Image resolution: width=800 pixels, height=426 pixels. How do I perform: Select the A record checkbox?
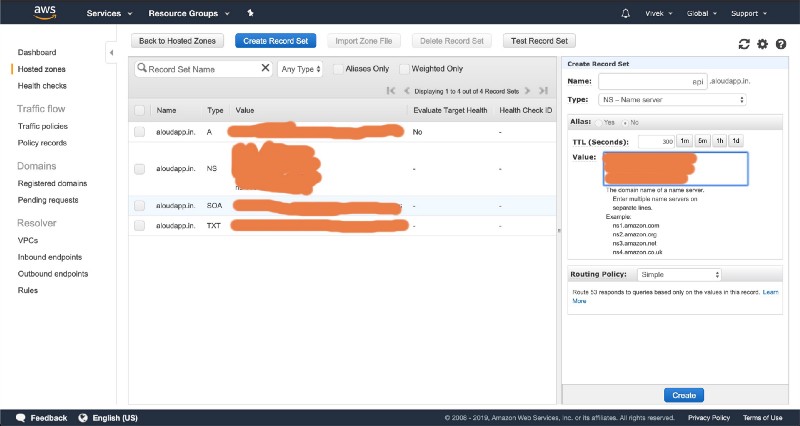139,132
